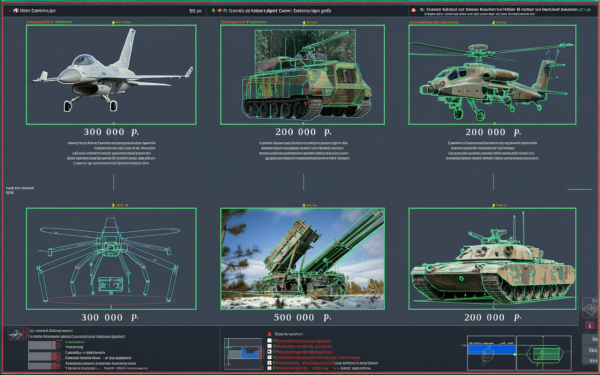Click the small red square badge on right sidebar
The height and width of the screenshot is (375, 600).
[x=590, y=325]
